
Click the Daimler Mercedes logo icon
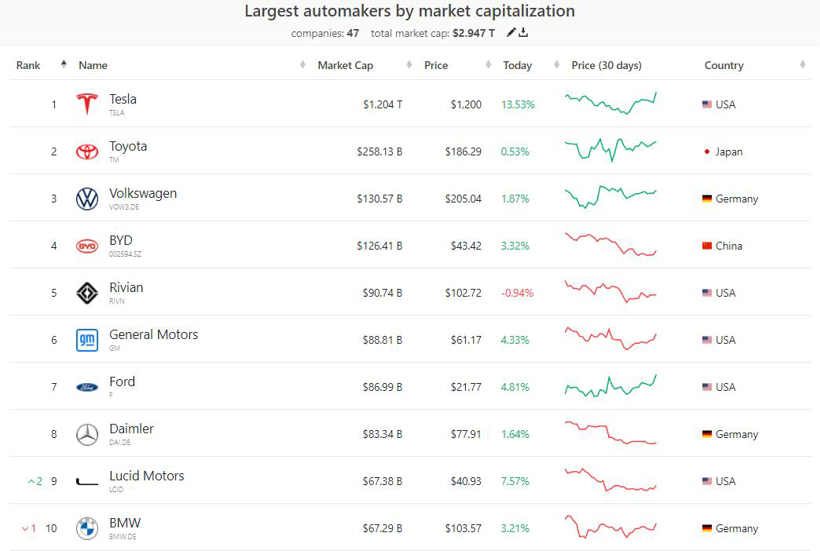click(x=87, y=434)
